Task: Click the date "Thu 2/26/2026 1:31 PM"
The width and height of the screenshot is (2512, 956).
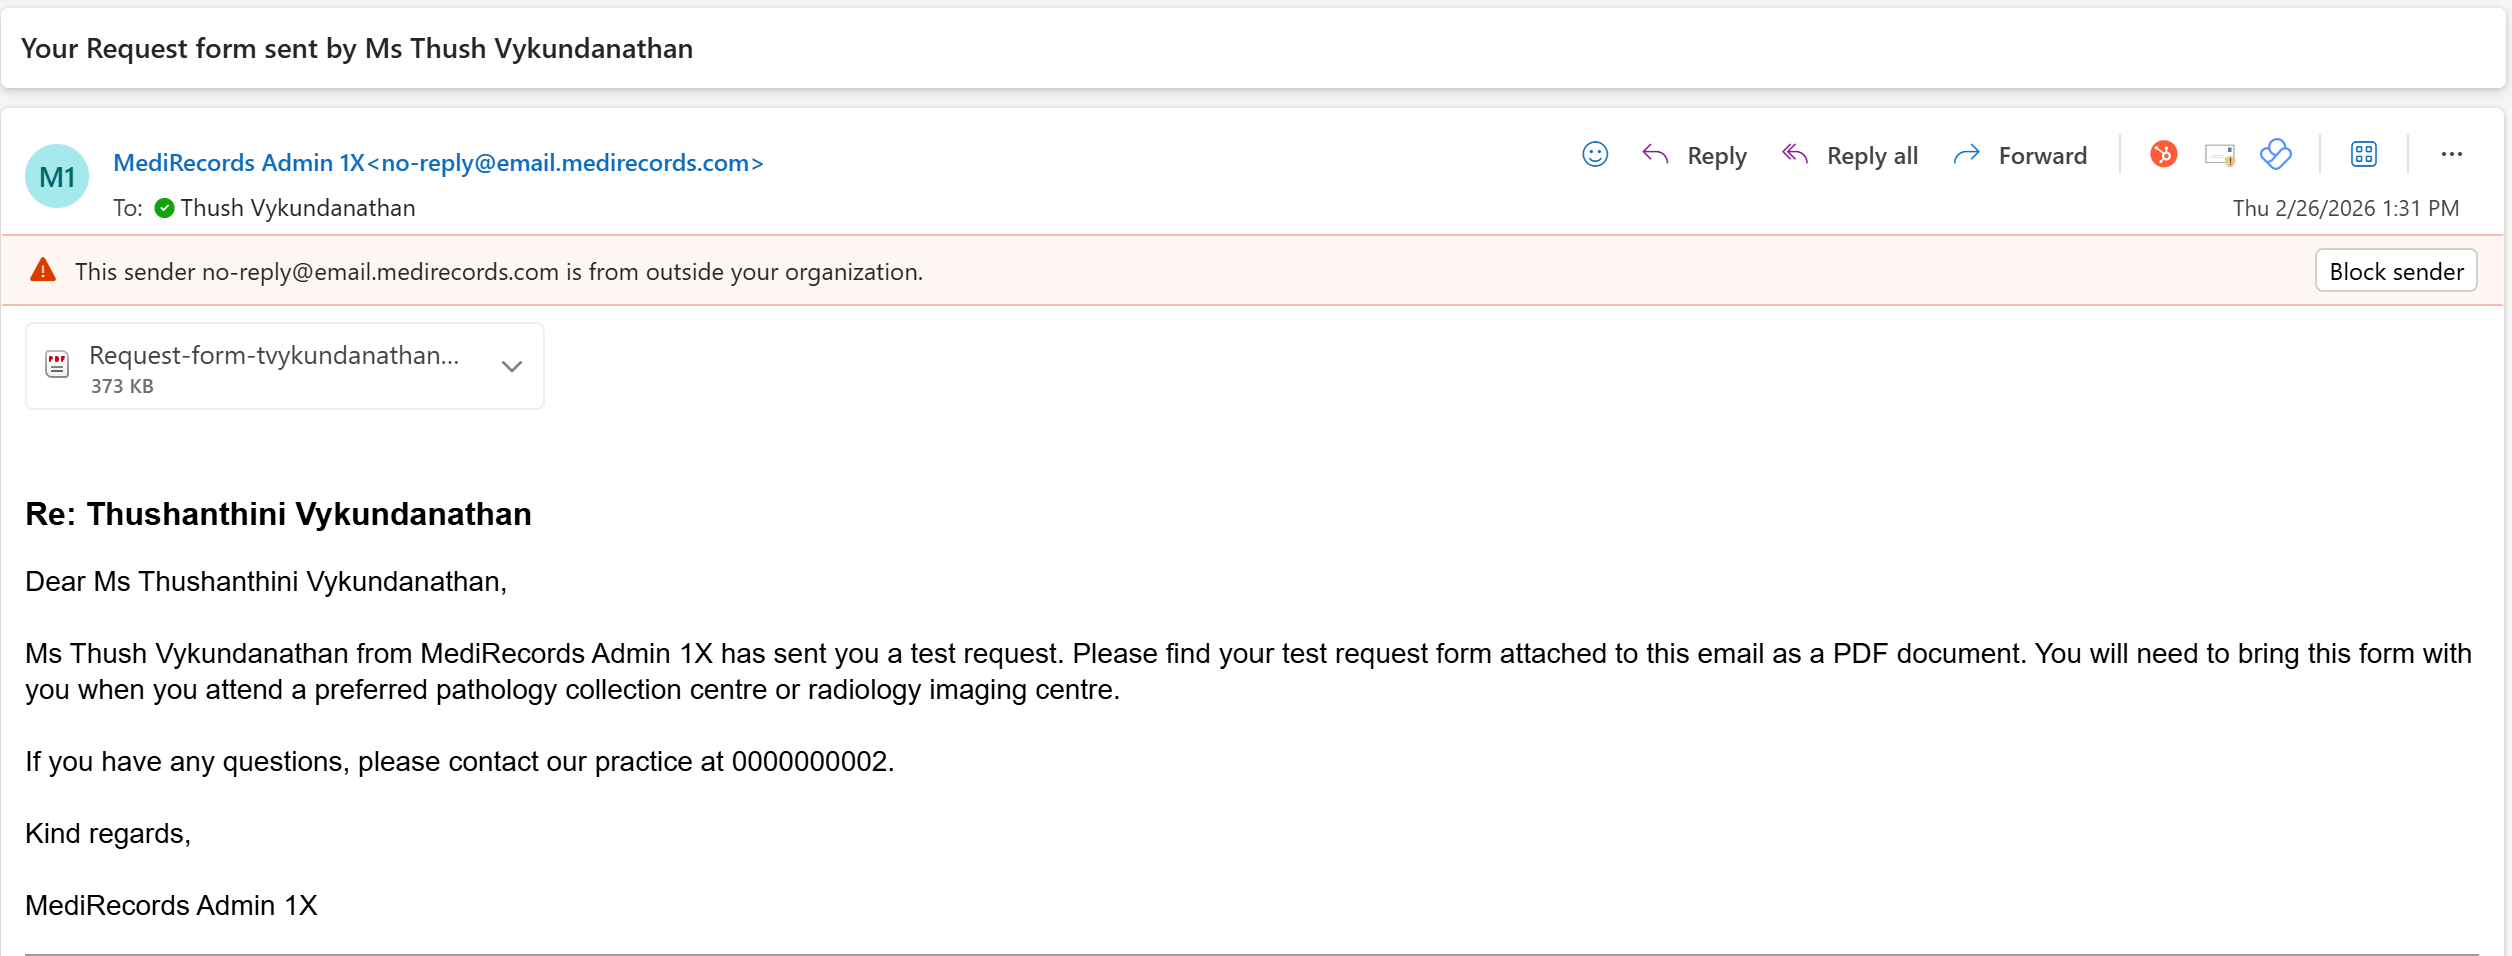Action: [2346, 208]
